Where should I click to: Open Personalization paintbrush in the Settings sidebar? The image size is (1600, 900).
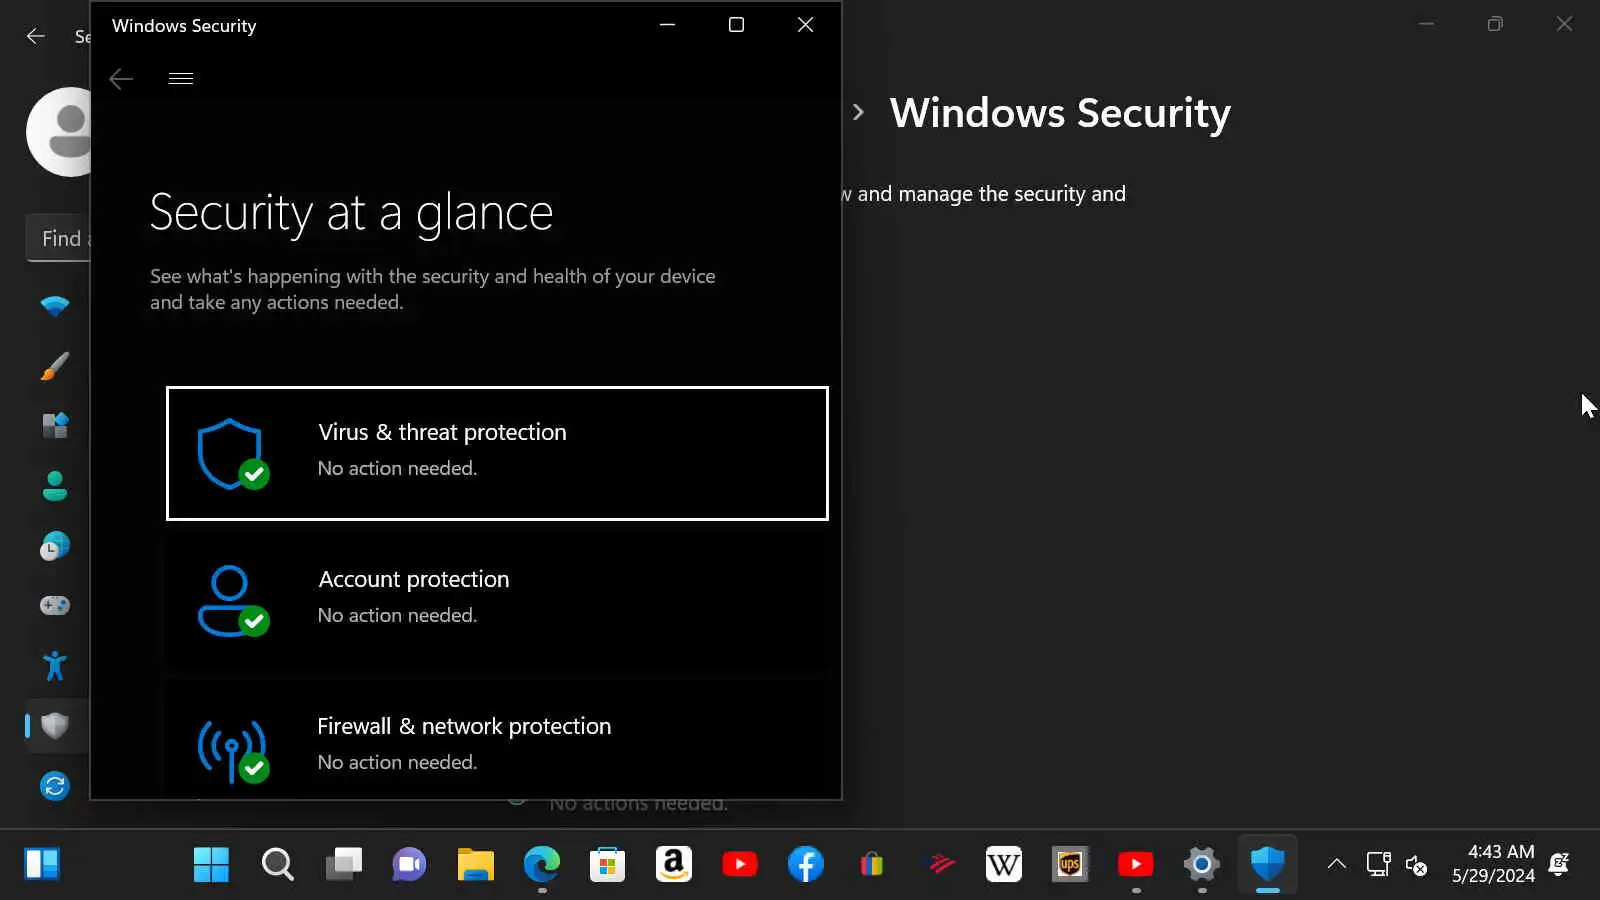pyautogui.click(x=55, y=366)
